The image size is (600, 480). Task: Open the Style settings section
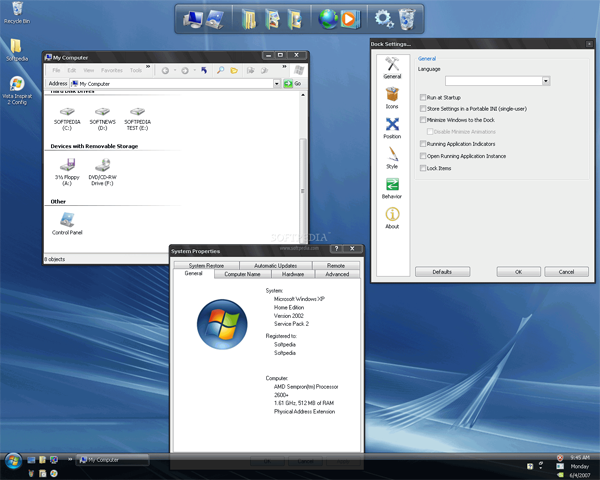click(392, 158)
